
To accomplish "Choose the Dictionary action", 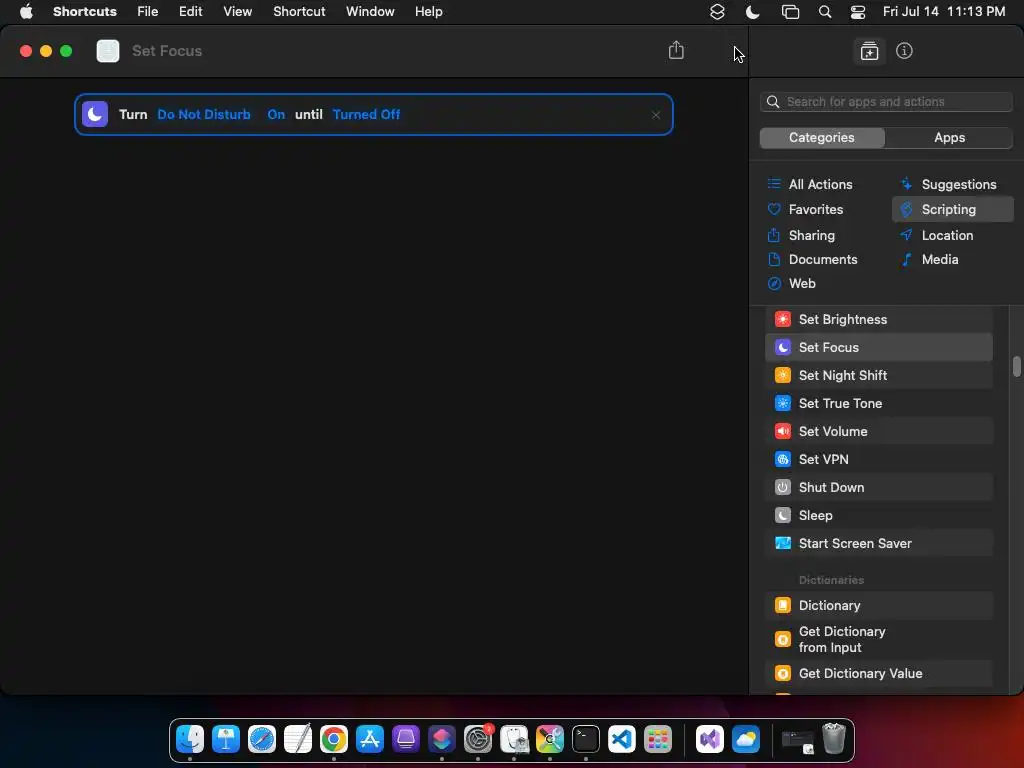I will 878,605.
